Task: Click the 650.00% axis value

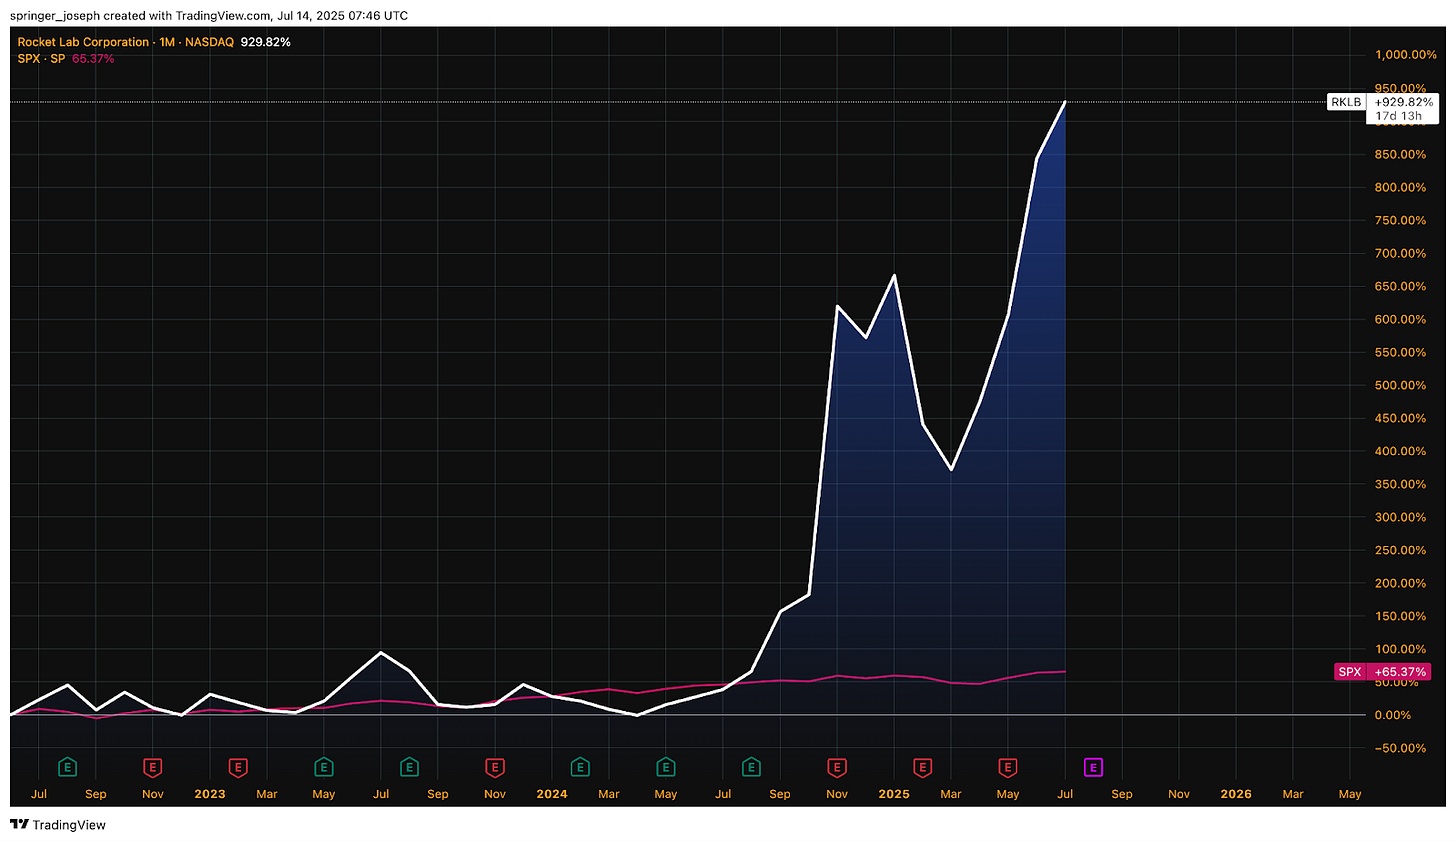Action: click(1401, 286)
